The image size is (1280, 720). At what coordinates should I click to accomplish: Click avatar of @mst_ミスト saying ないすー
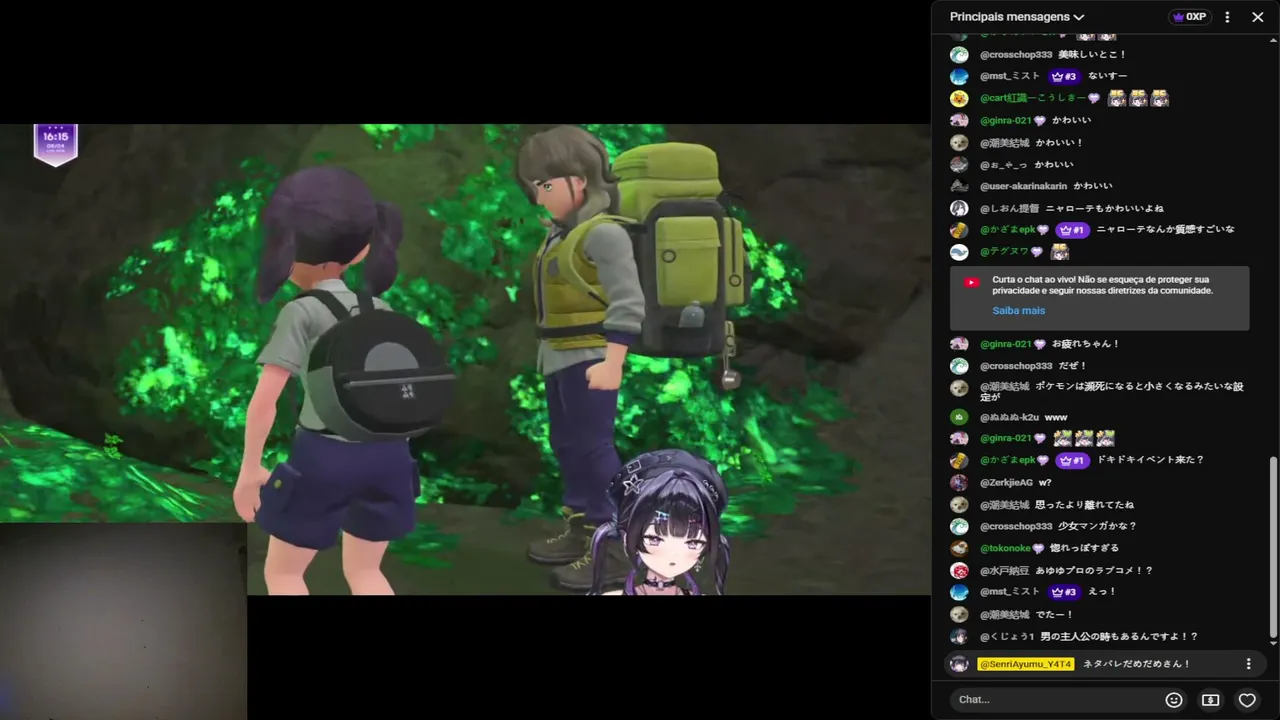tap(959, 77)
